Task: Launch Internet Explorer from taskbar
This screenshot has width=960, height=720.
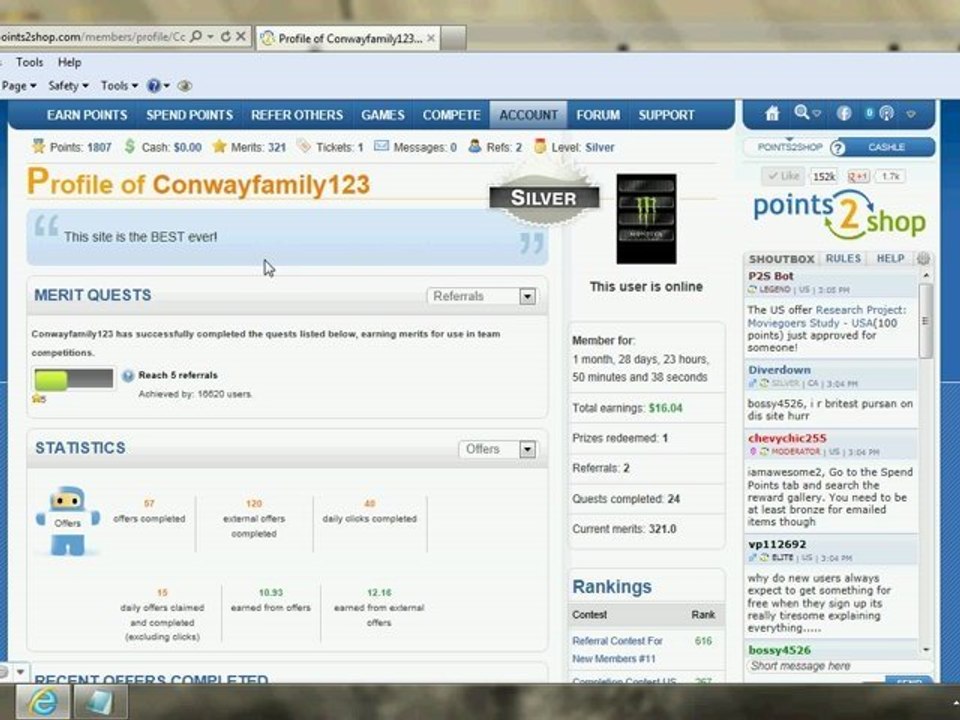Action: tap(42, 702)
